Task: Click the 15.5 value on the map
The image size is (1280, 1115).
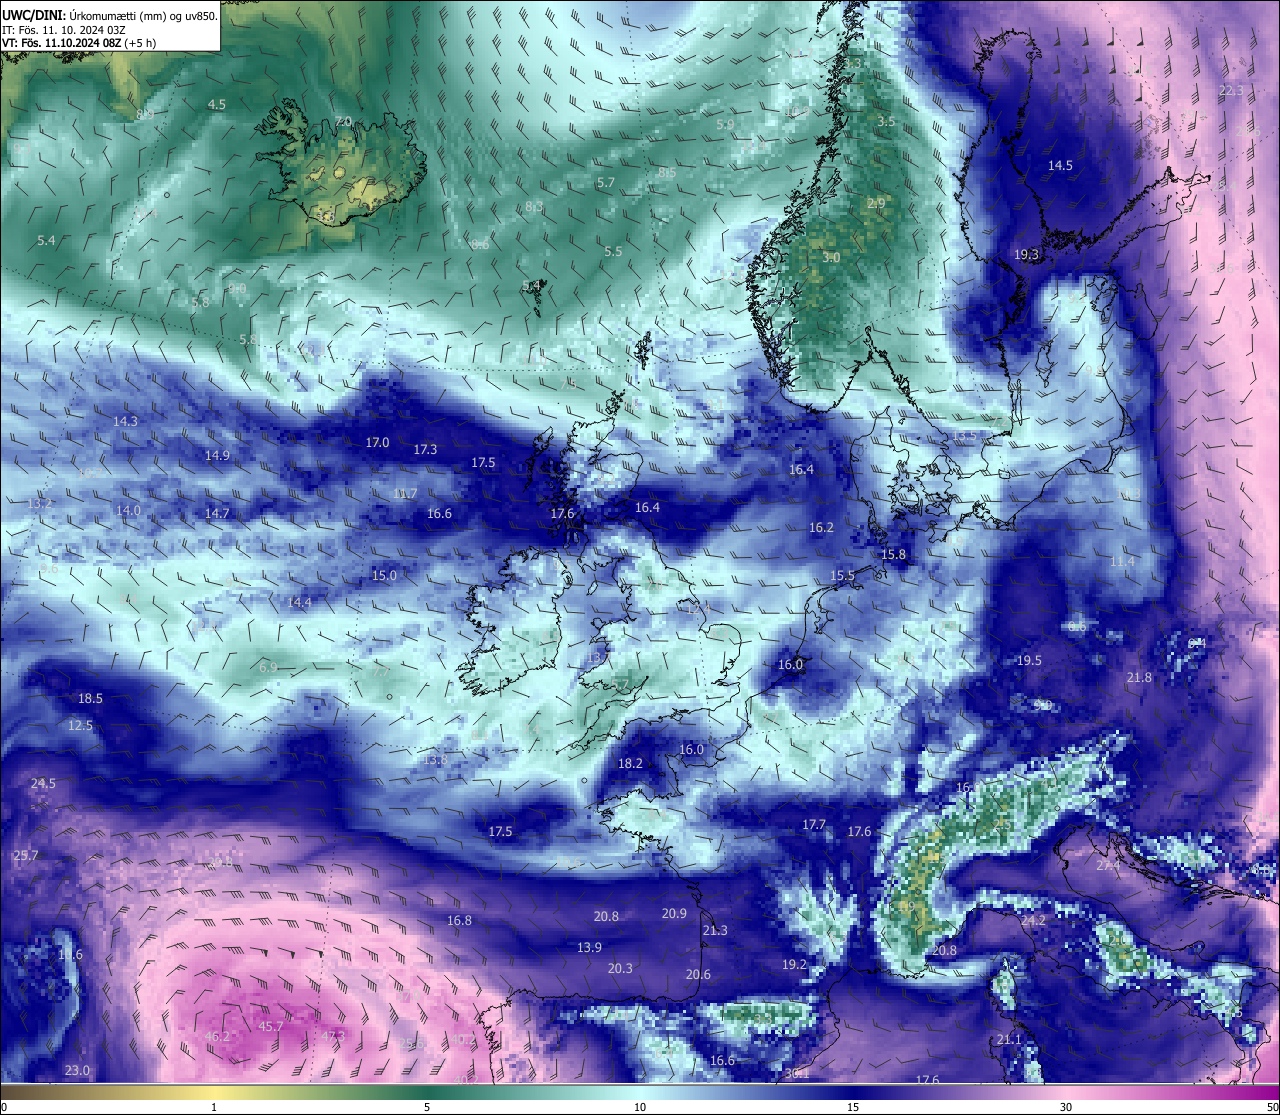Action: (842, 575)
